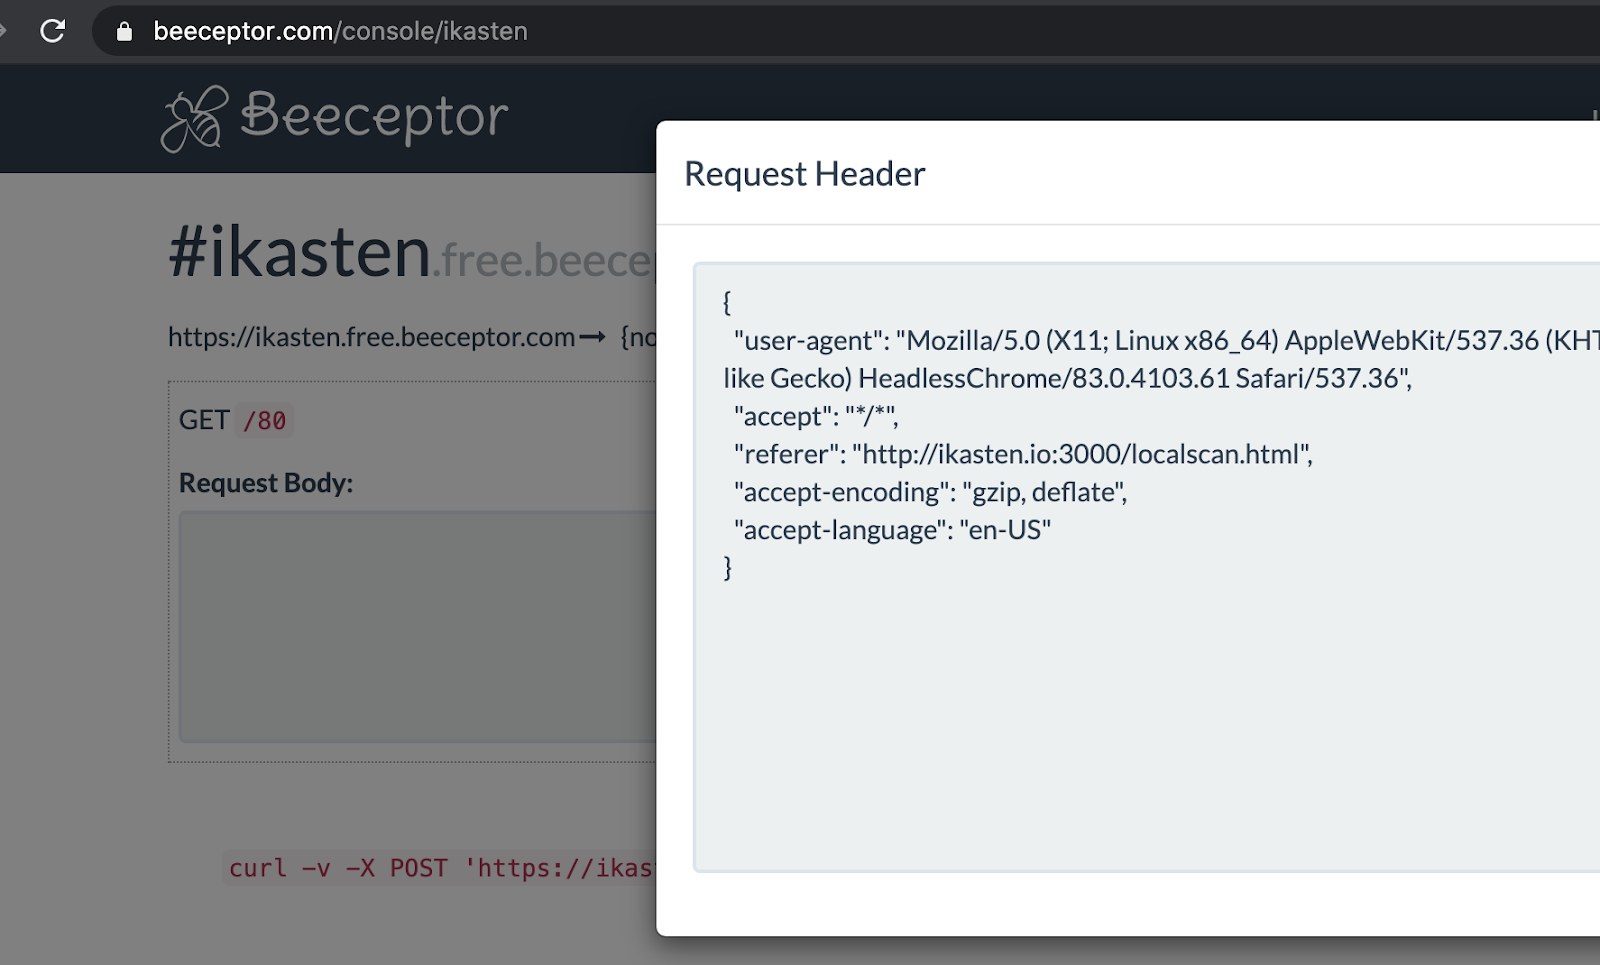
Task: Click the referer line with ikasten.io:3000
Action: pyautogui.click(x=1023, y=454)
